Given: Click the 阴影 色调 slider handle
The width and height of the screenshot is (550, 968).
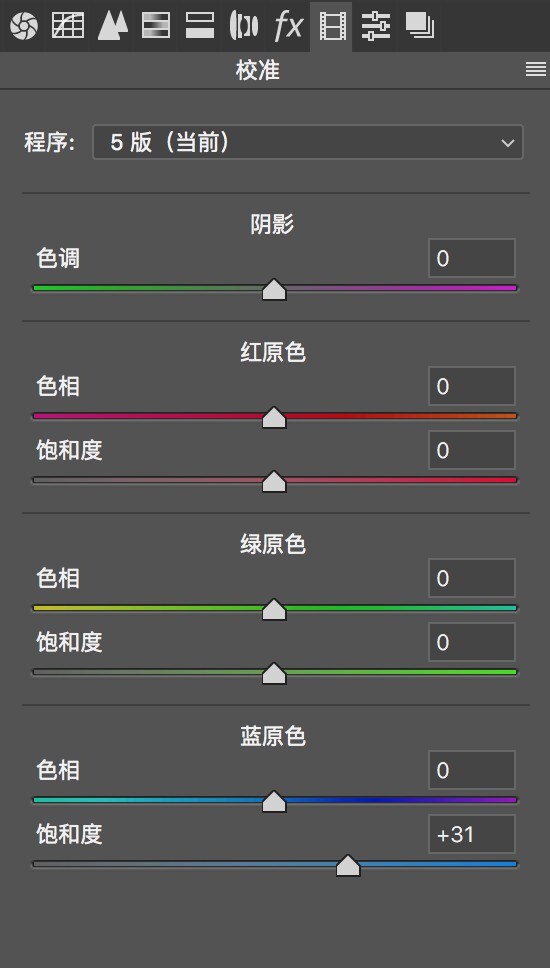Looking at the screenshot, I should pos(274,290).
